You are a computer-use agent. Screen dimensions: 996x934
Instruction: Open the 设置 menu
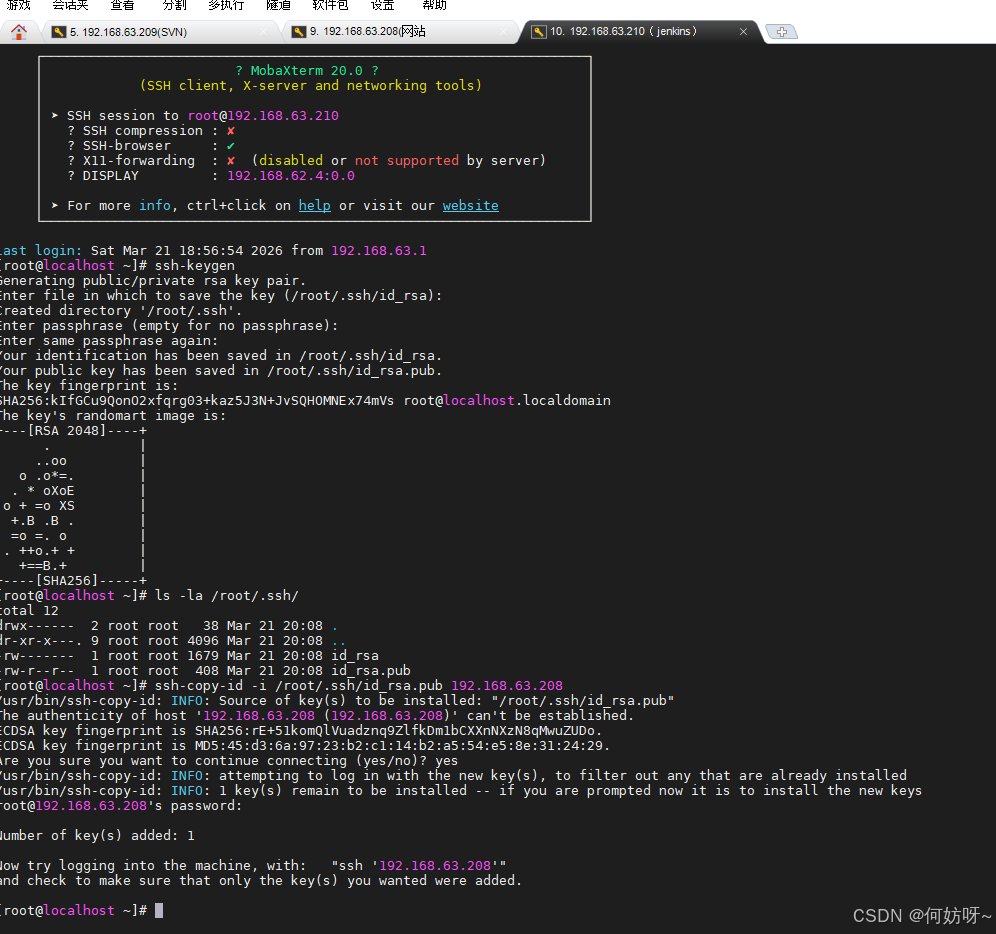[x=382, y=5]
